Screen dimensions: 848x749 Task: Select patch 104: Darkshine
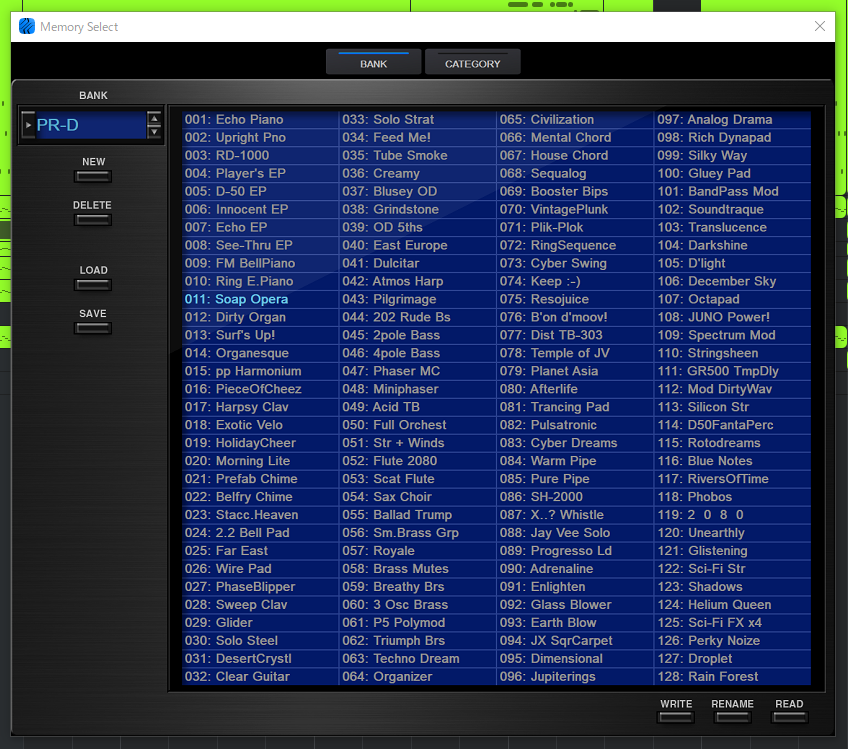pyautogui.click(x=733, y=245)
